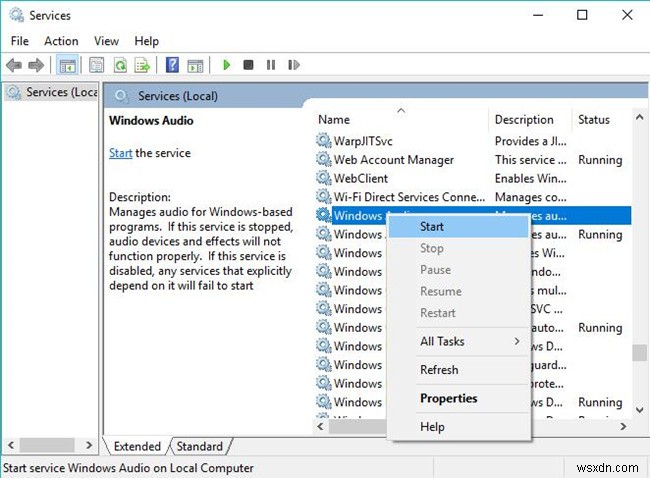Click the Export List toolbar icon

143,65
